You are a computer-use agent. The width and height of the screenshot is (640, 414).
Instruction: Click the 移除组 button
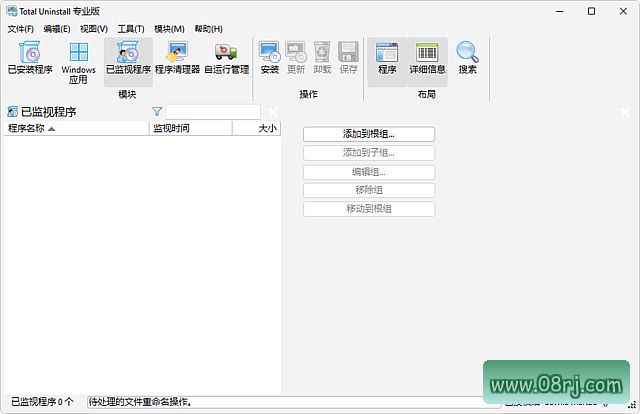click(x=369, y=190)
